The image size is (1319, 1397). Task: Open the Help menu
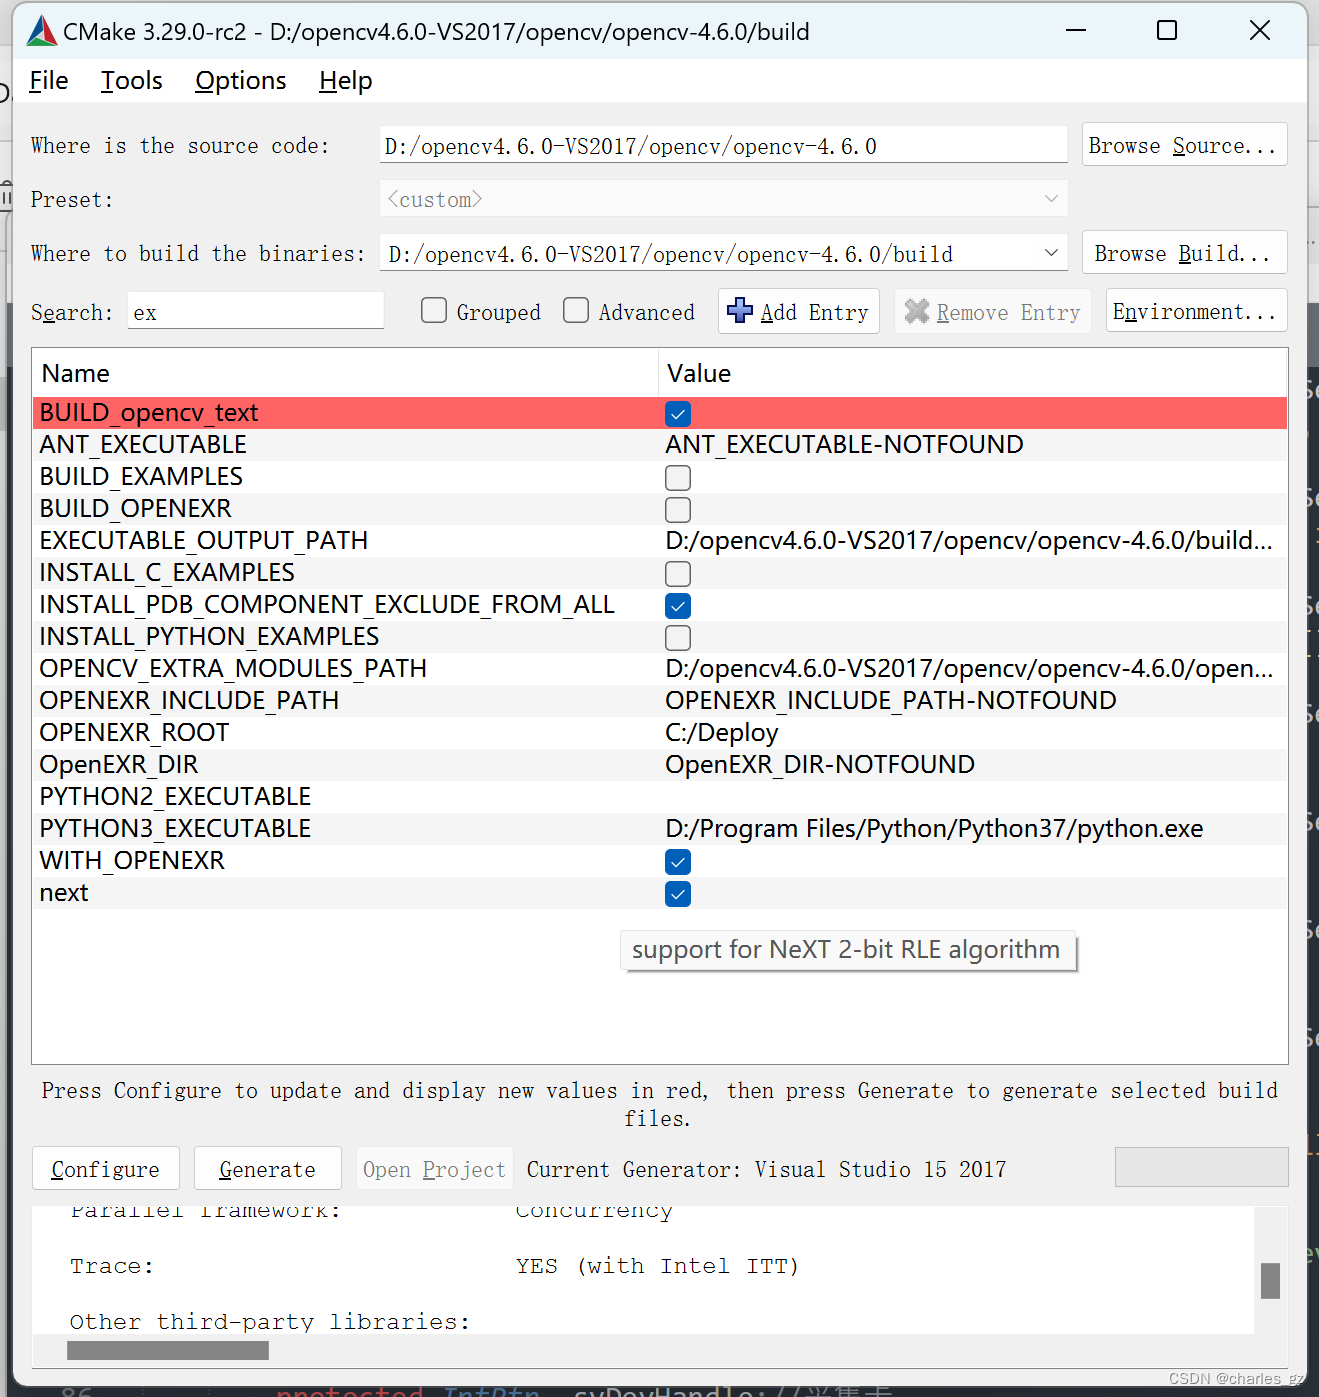[346, 81]
